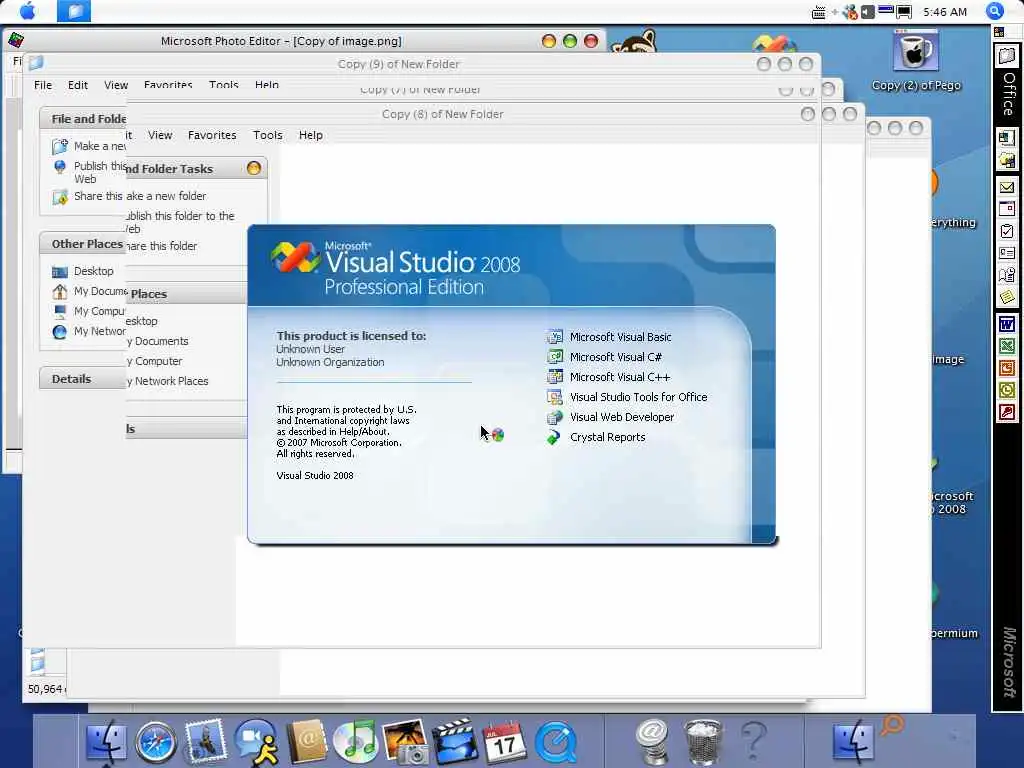
Task: Open My Documents in Copy (9) window
Action: [88, 291]
